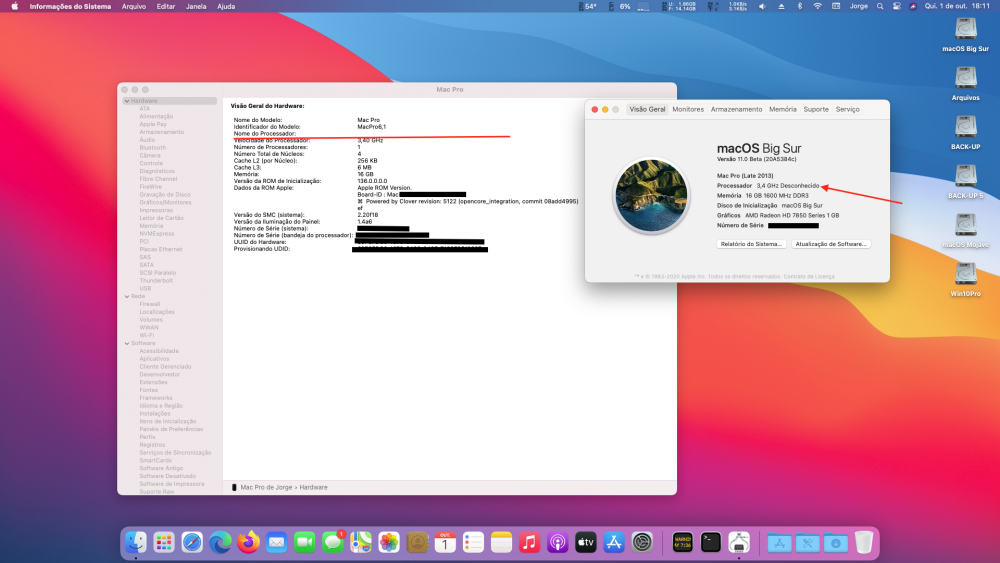Switch to the Armazenamento tab
Image resolution: width=1000 pixels, height=563 pixels.
click(x=737, y=110)
